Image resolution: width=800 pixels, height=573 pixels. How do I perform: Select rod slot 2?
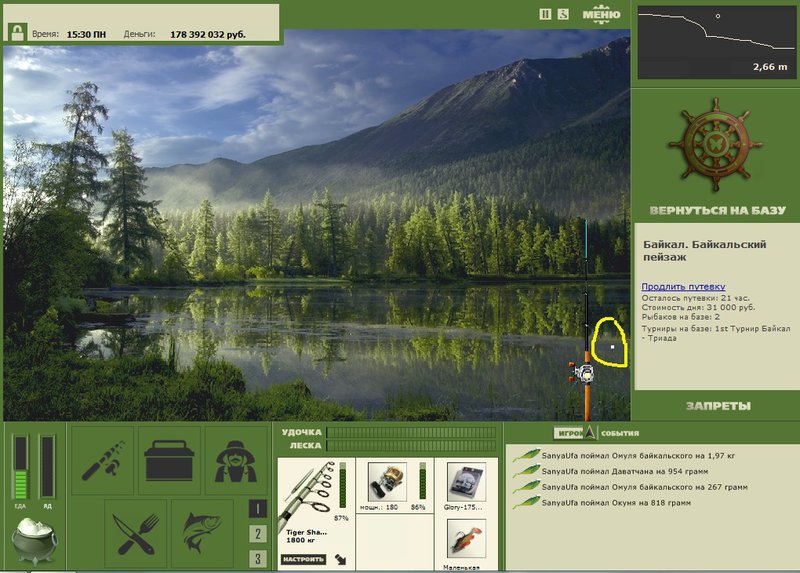(x=258, y=534)
